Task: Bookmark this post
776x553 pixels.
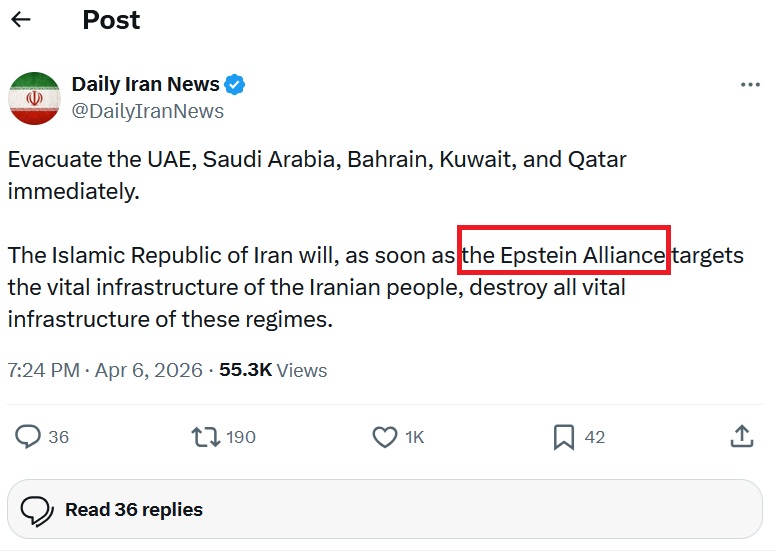Action: pos(564,437)
